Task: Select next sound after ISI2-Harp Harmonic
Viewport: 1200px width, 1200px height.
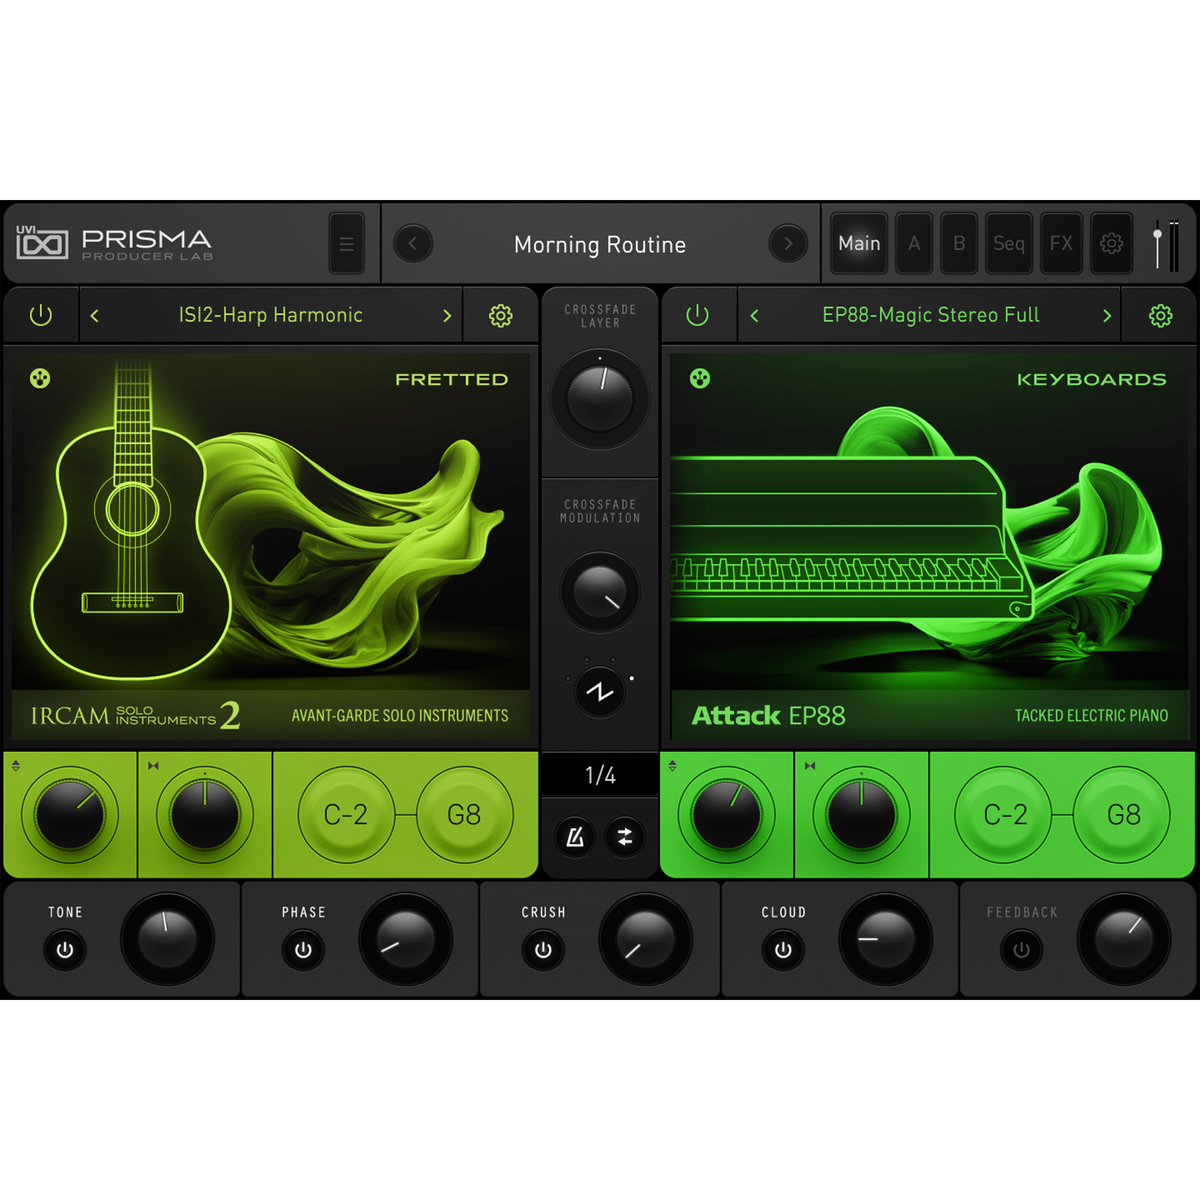Action: [446, 316]
